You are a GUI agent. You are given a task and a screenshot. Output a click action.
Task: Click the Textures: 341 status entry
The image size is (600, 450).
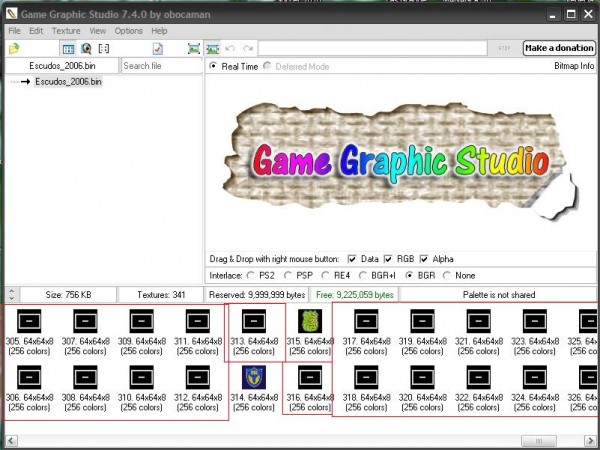coord(161,295)
